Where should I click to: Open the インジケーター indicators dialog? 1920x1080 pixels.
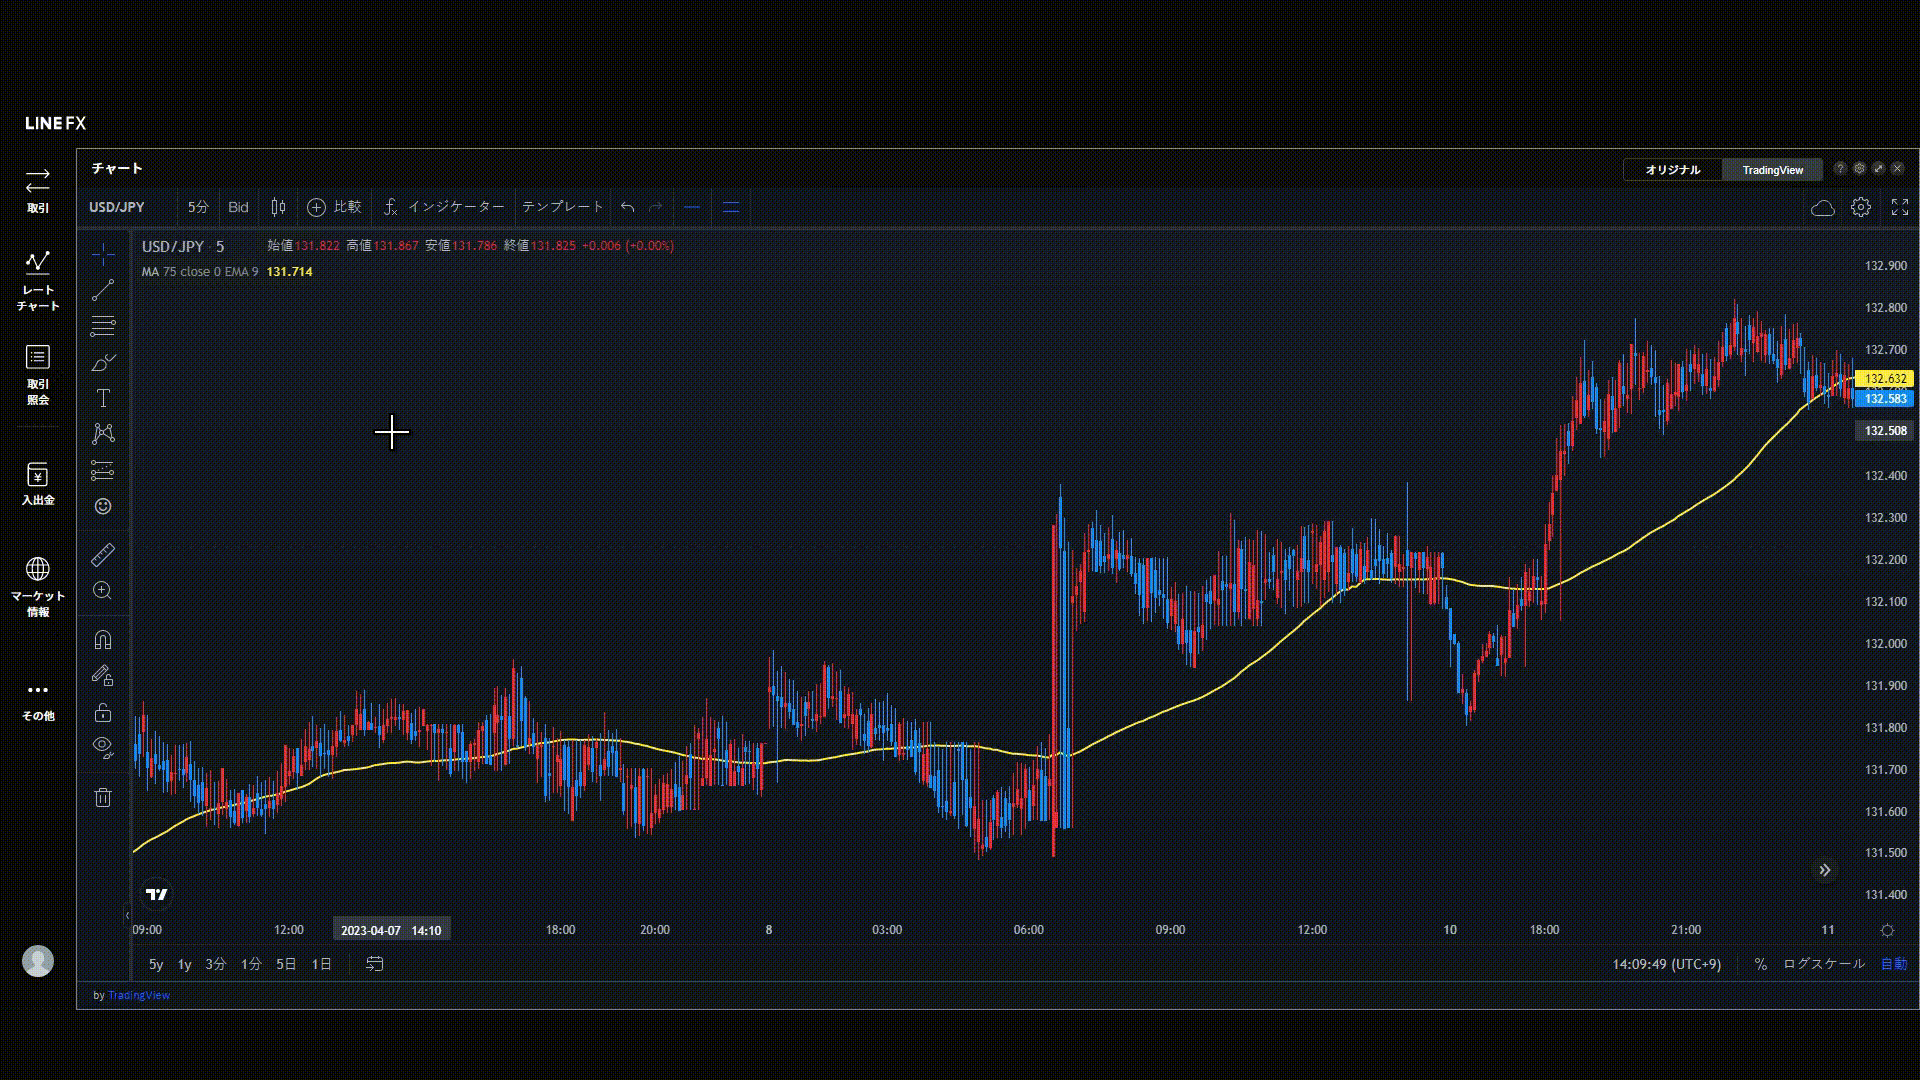[x=444, y=207]
